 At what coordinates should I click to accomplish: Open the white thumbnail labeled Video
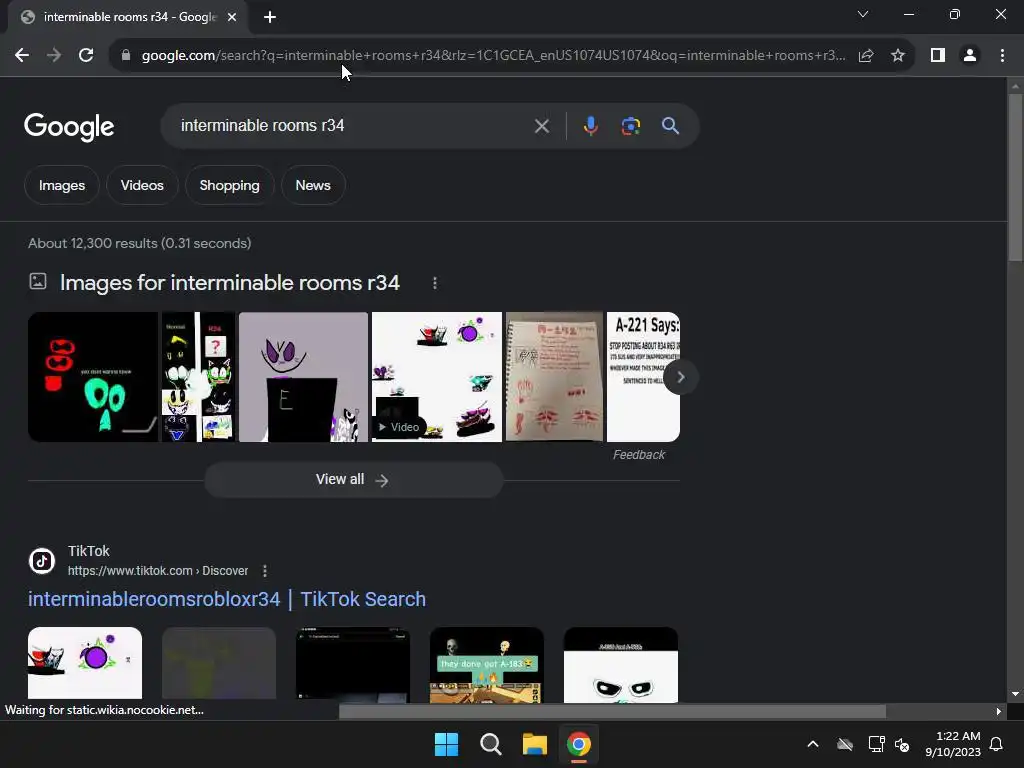[436, 377]
